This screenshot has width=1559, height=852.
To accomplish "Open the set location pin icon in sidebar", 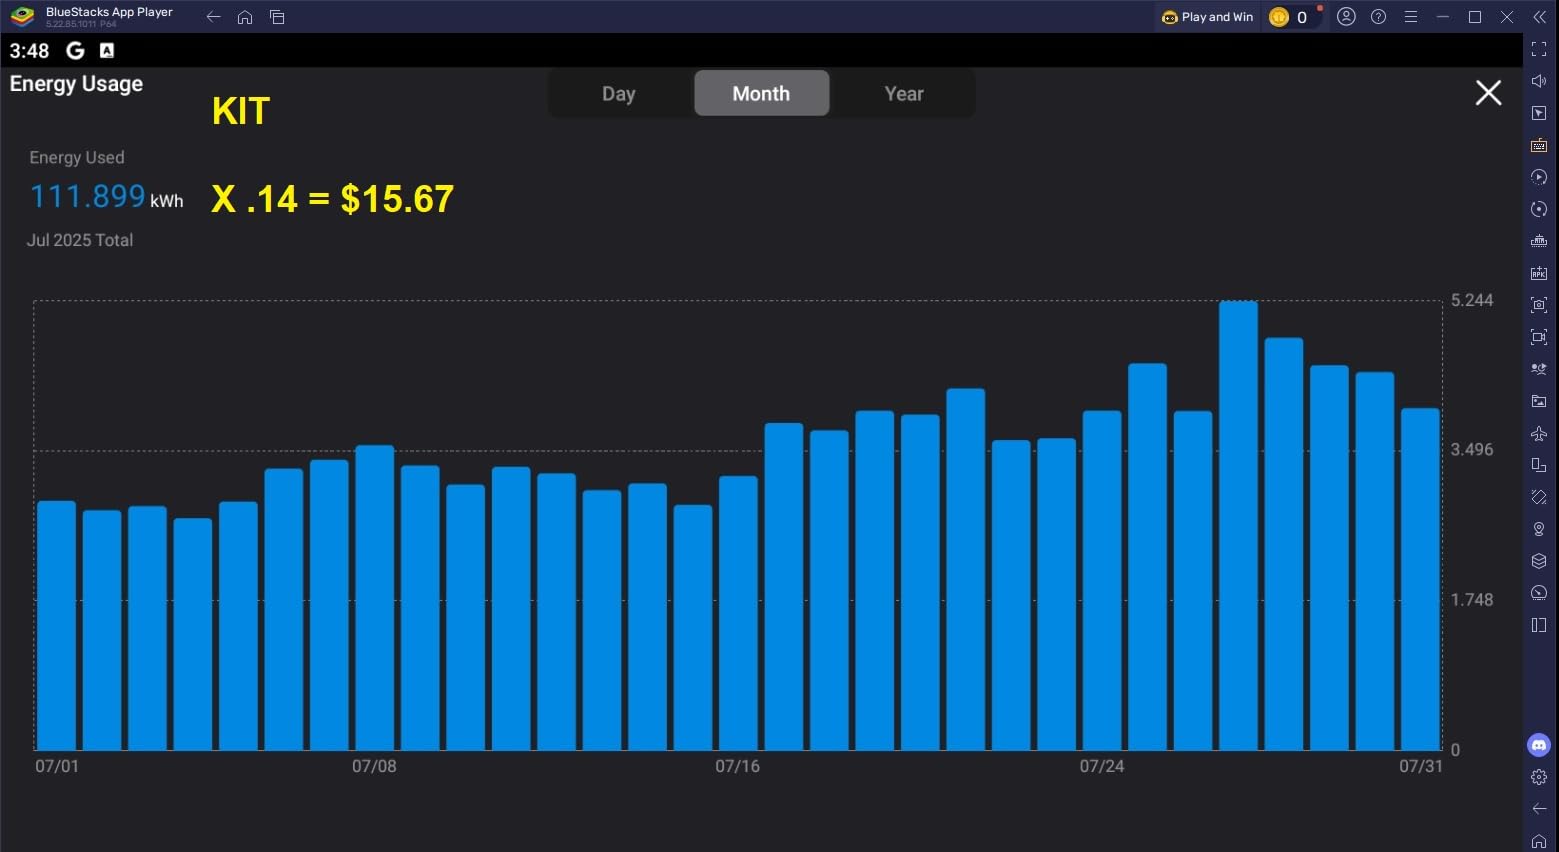I will 1539,529.
